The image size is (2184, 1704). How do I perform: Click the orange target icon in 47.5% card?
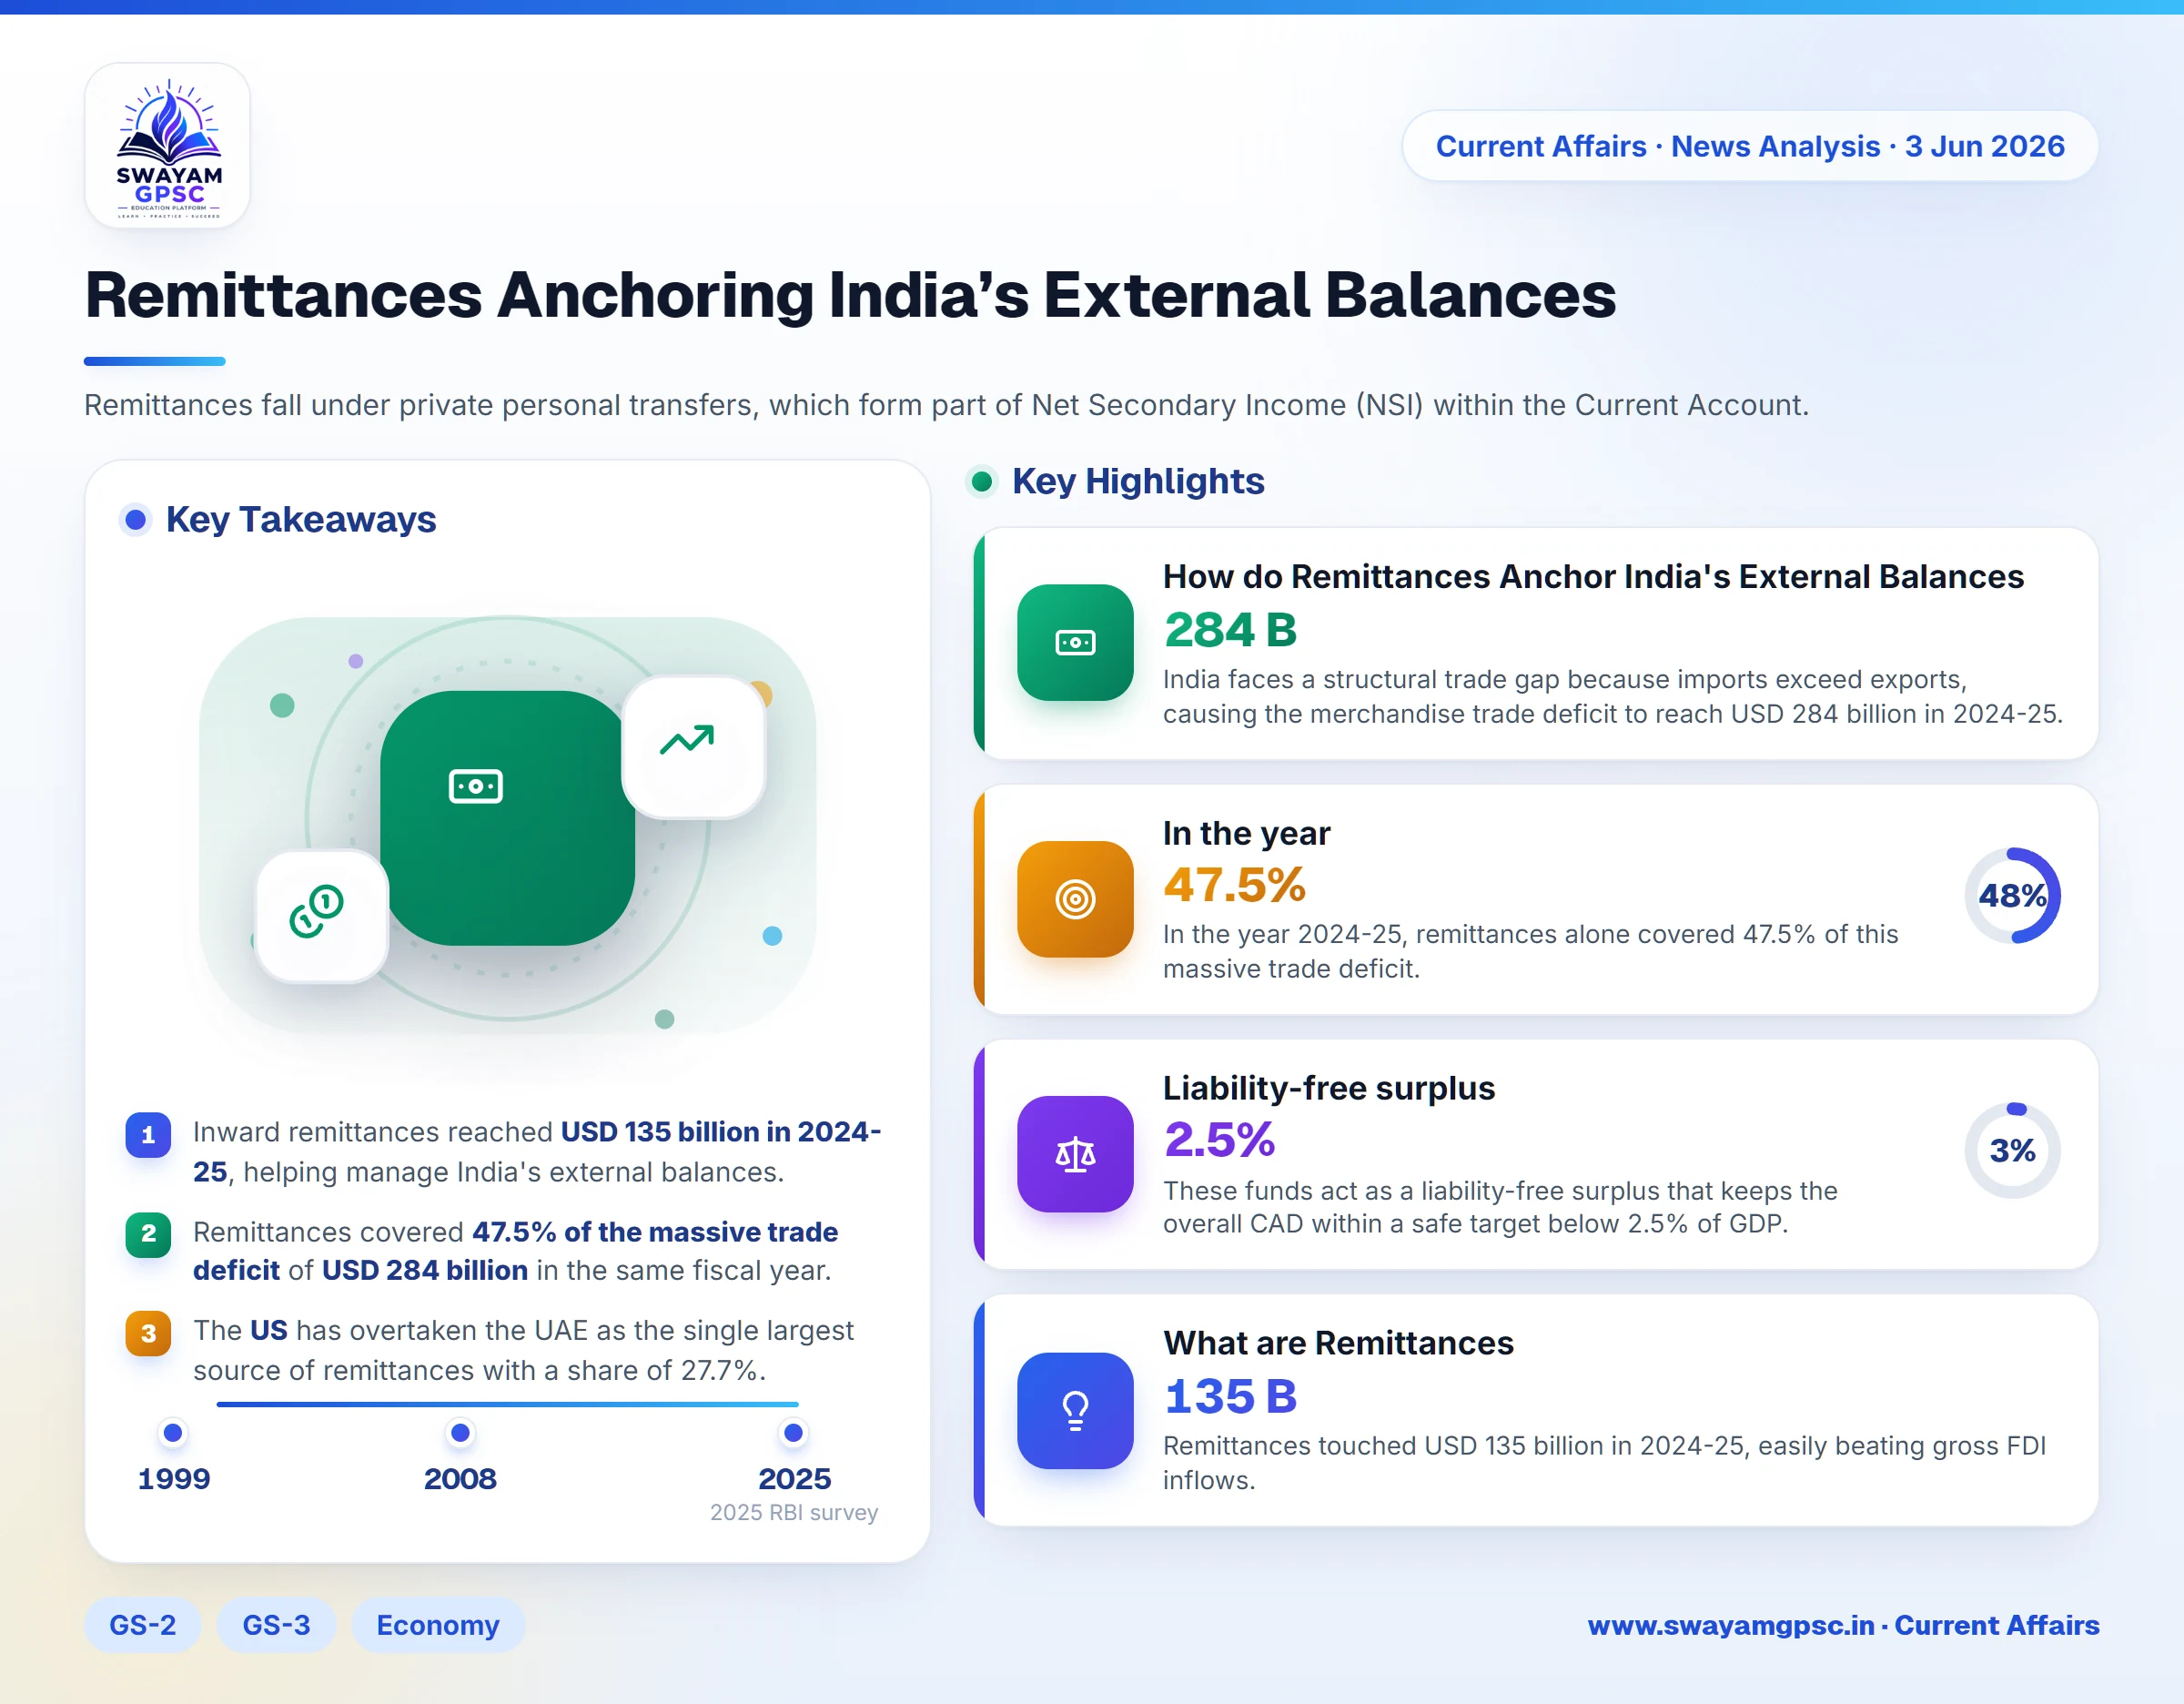pos(1075,899)
